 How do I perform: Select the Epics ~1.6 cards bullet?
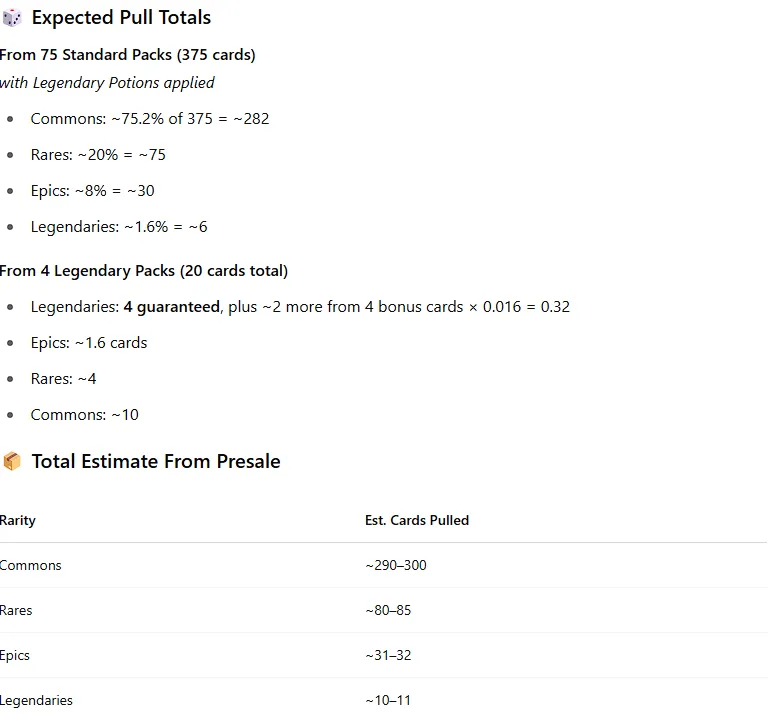[89, 343]
